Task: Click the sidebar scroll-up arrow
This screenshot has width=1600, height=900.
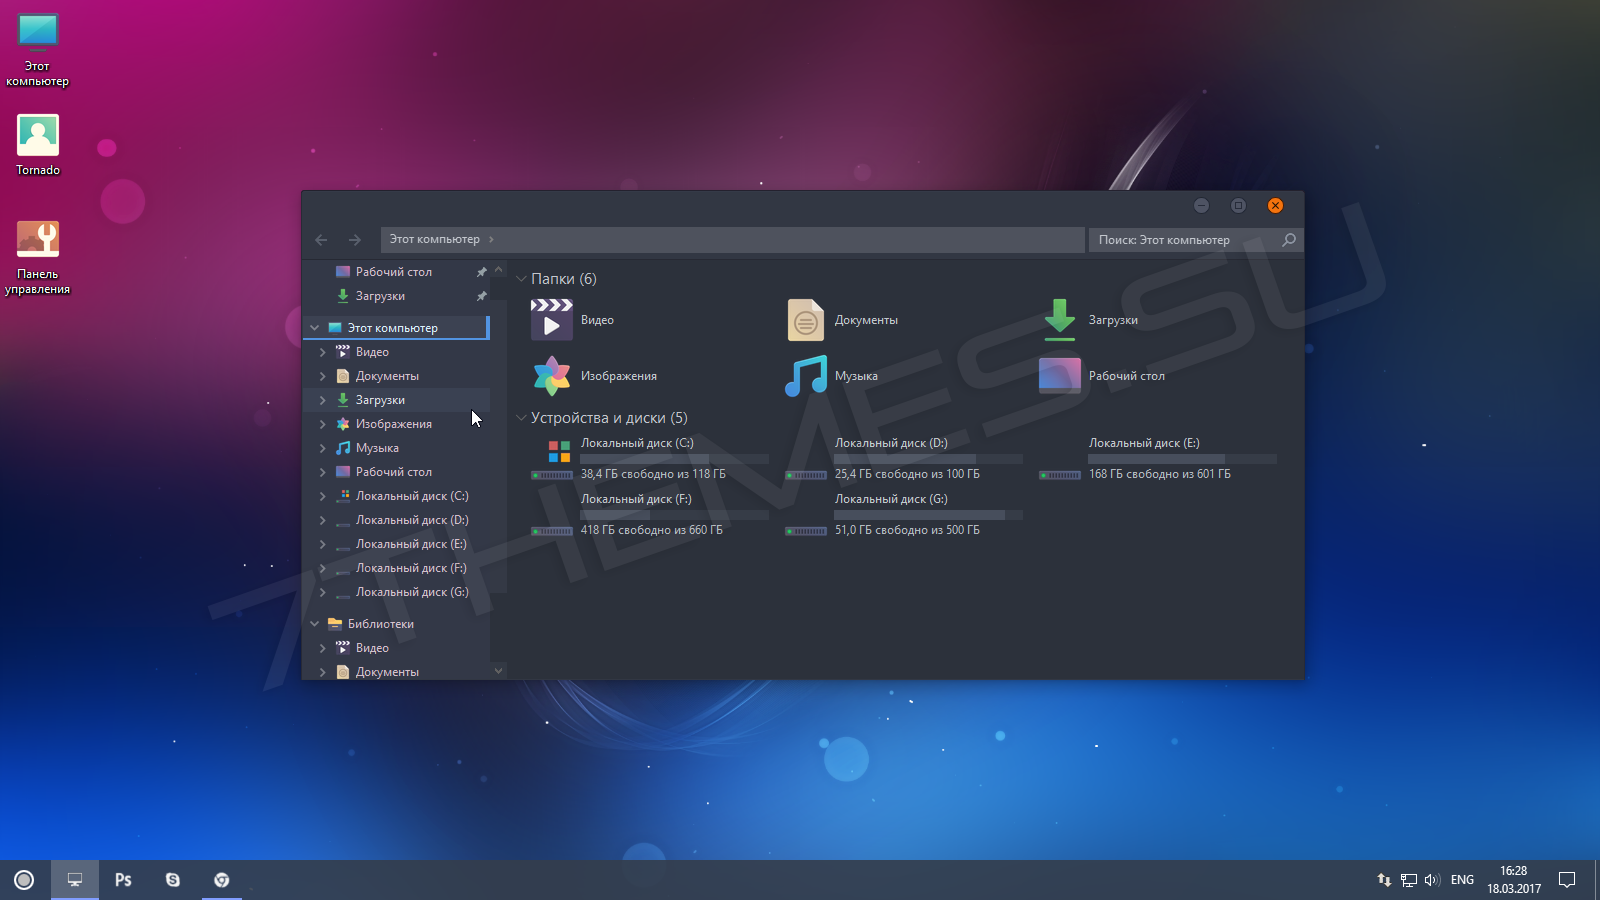Action: click(498, 270)
